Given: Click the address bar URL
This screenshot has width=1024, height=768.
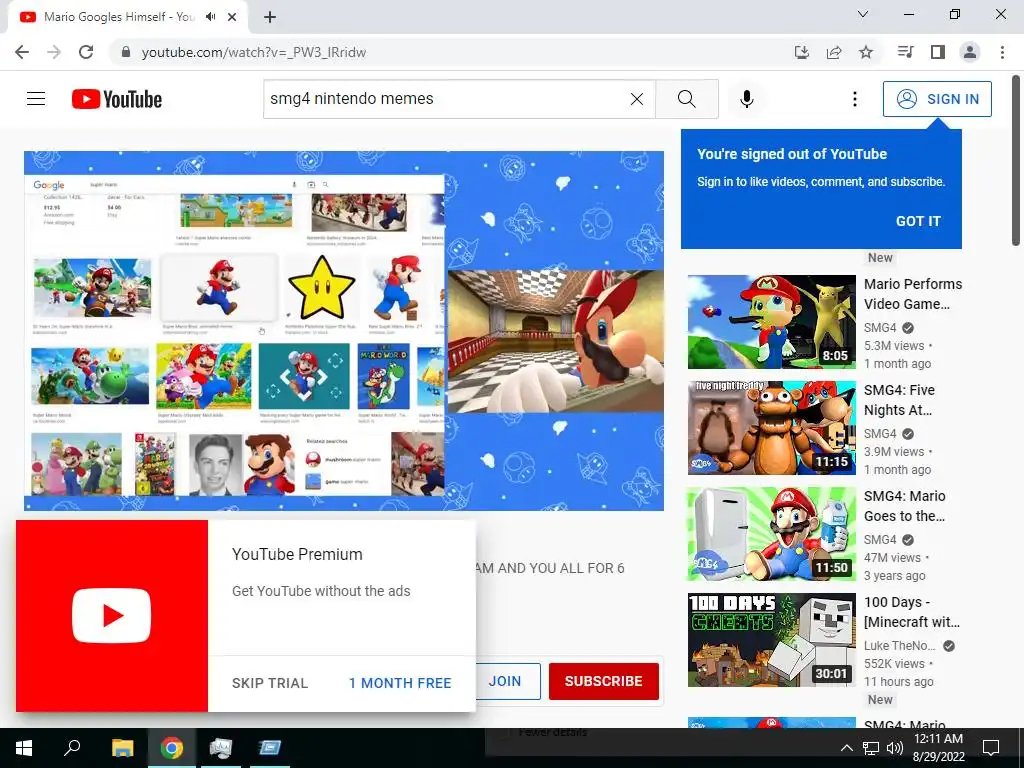Looking at the screenshot, I should (x=253, y=52).
